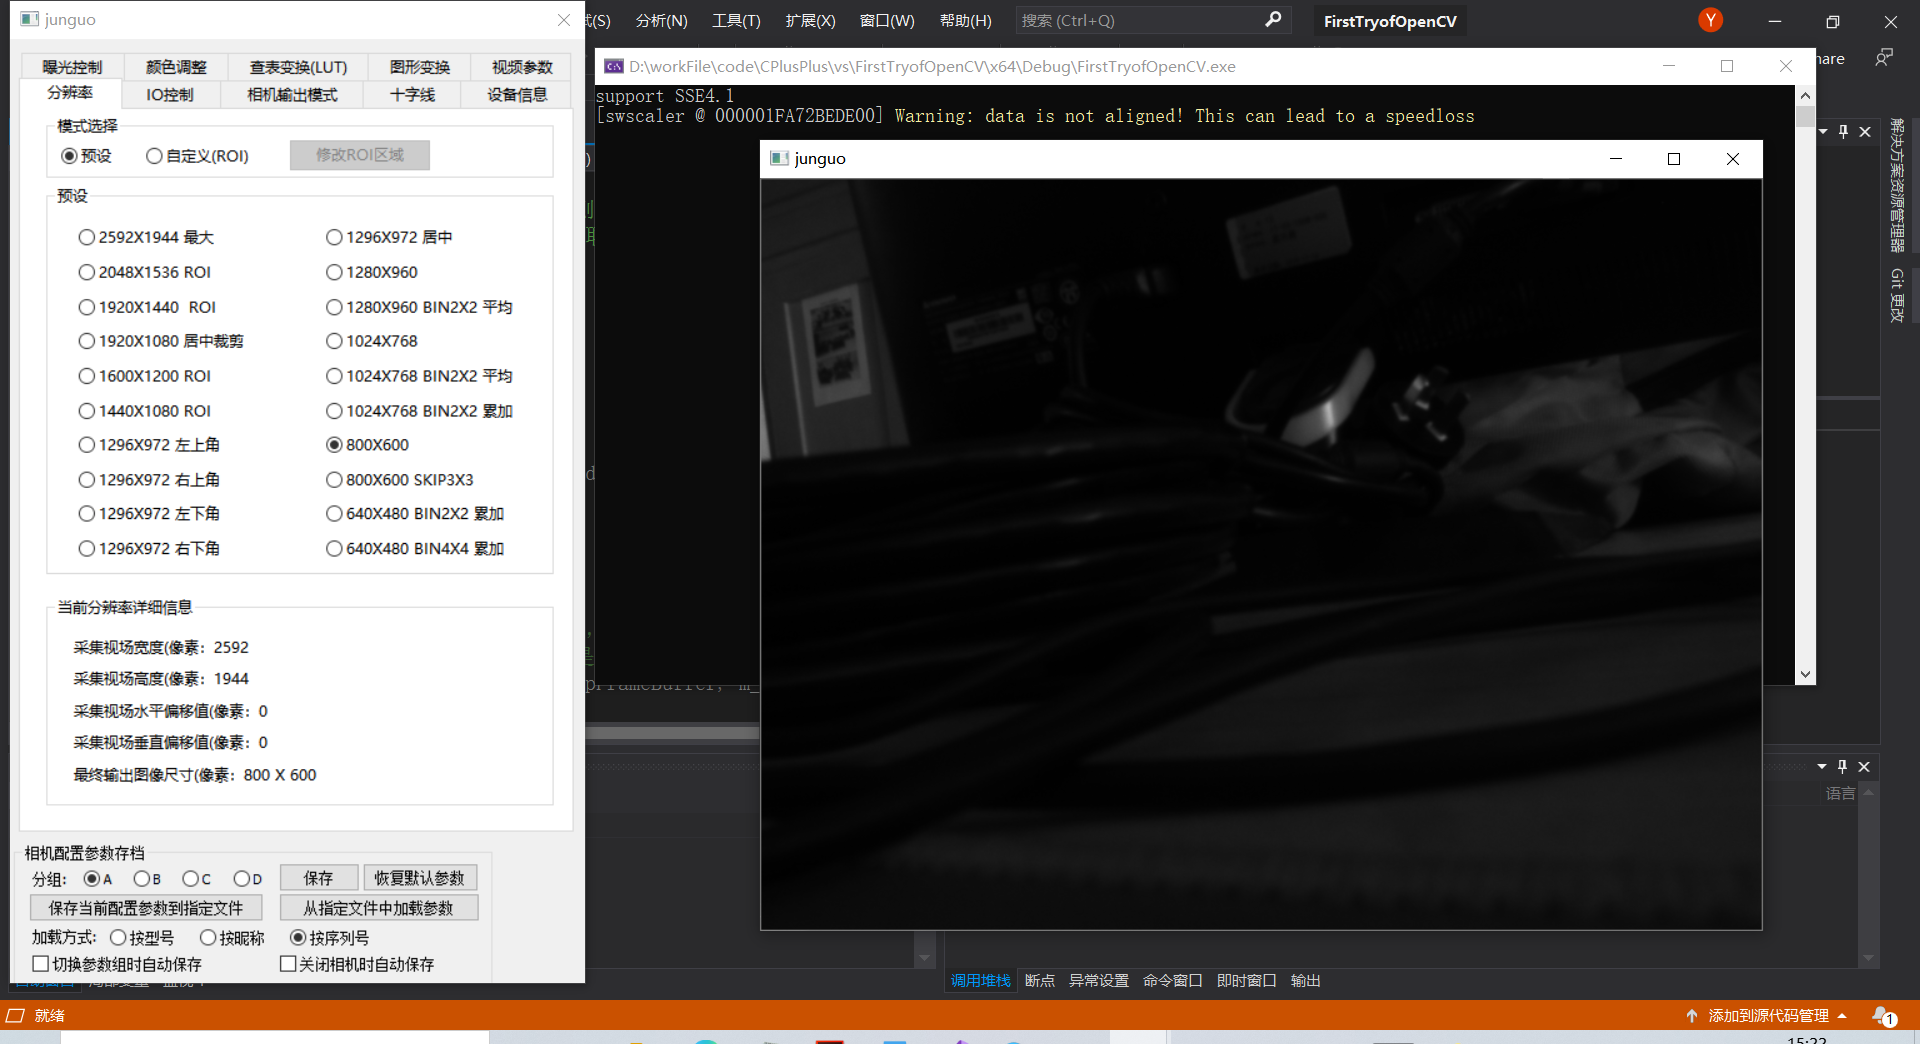Select the 1280X960 resolution preset
The width and height of the screenshot is (1920, 1044).
[x=334, y=271]
